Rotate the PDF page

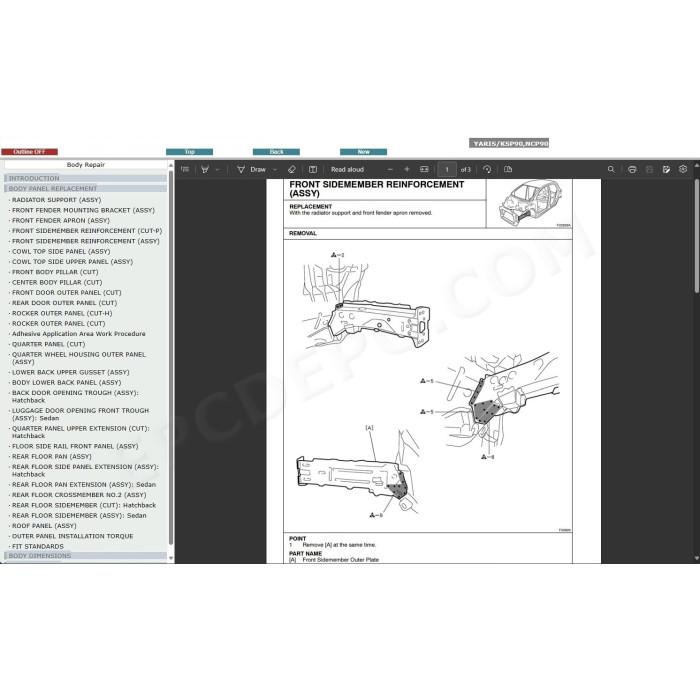pos(487,169)
